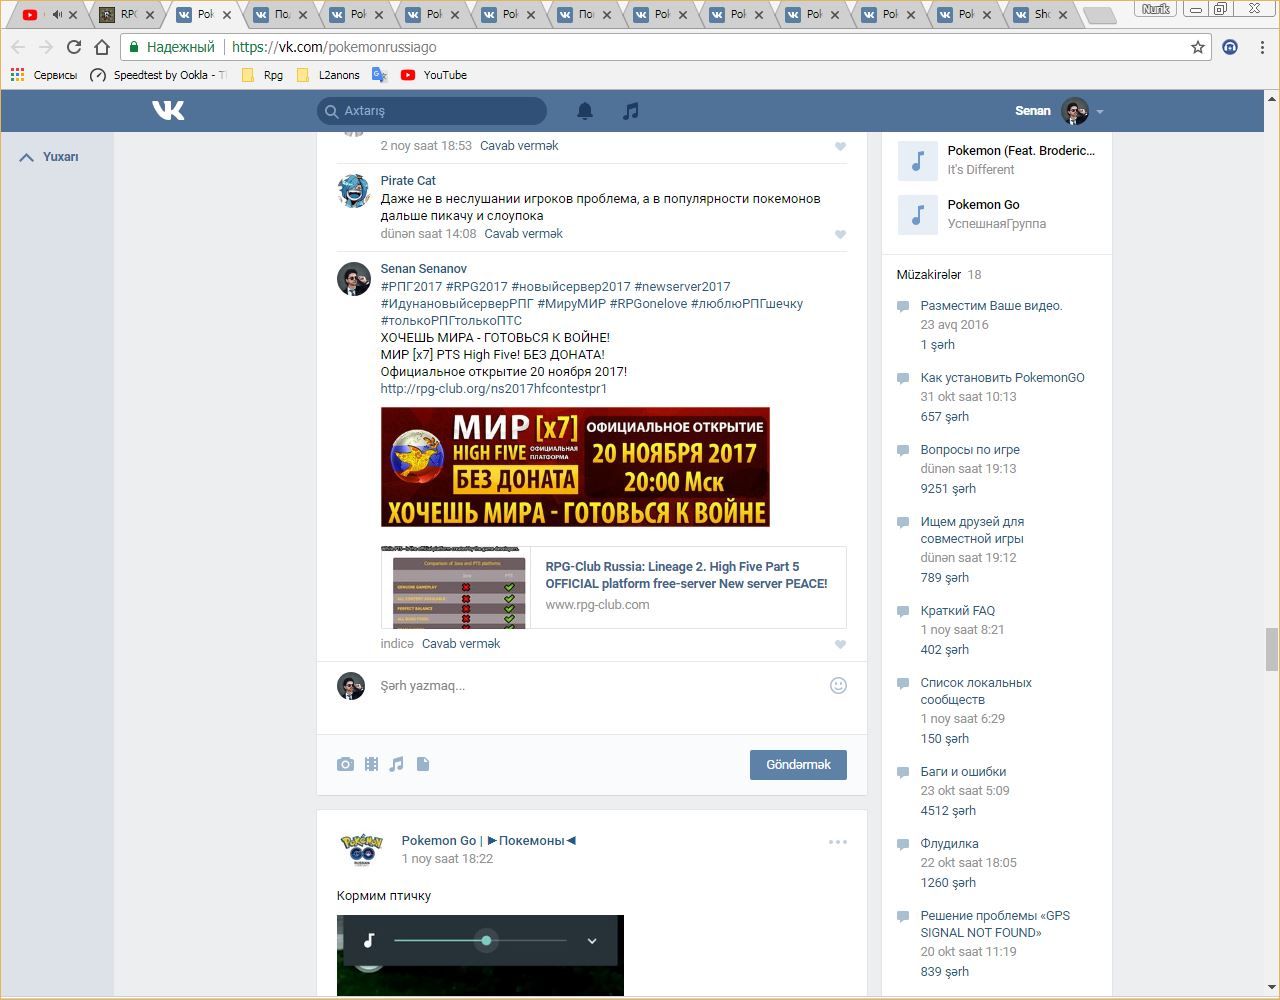Open the Pokemon Go community avatar
Viewport: 1280px width, 1000px height.
(362, 849)
